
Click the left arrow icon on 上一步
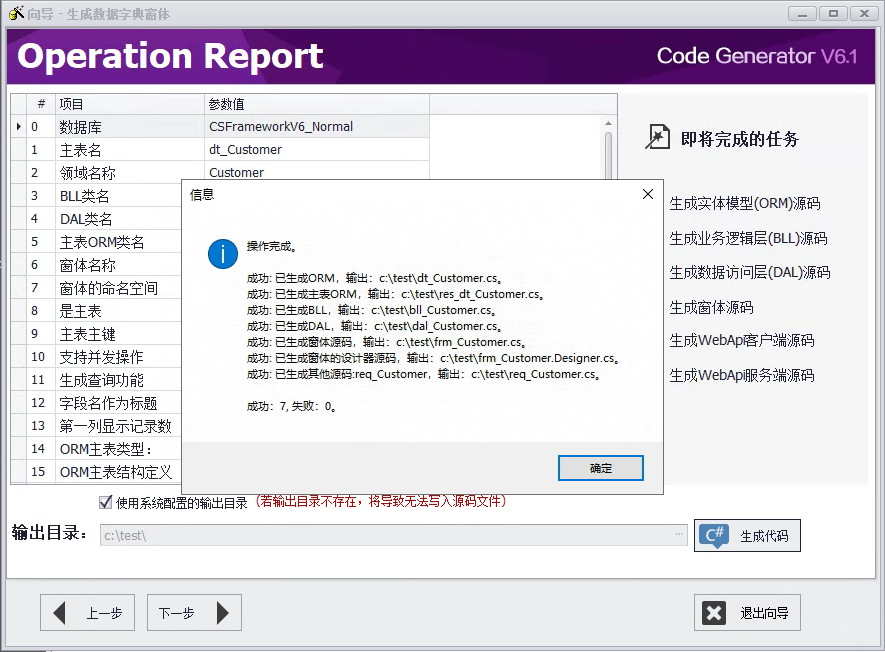59,612
